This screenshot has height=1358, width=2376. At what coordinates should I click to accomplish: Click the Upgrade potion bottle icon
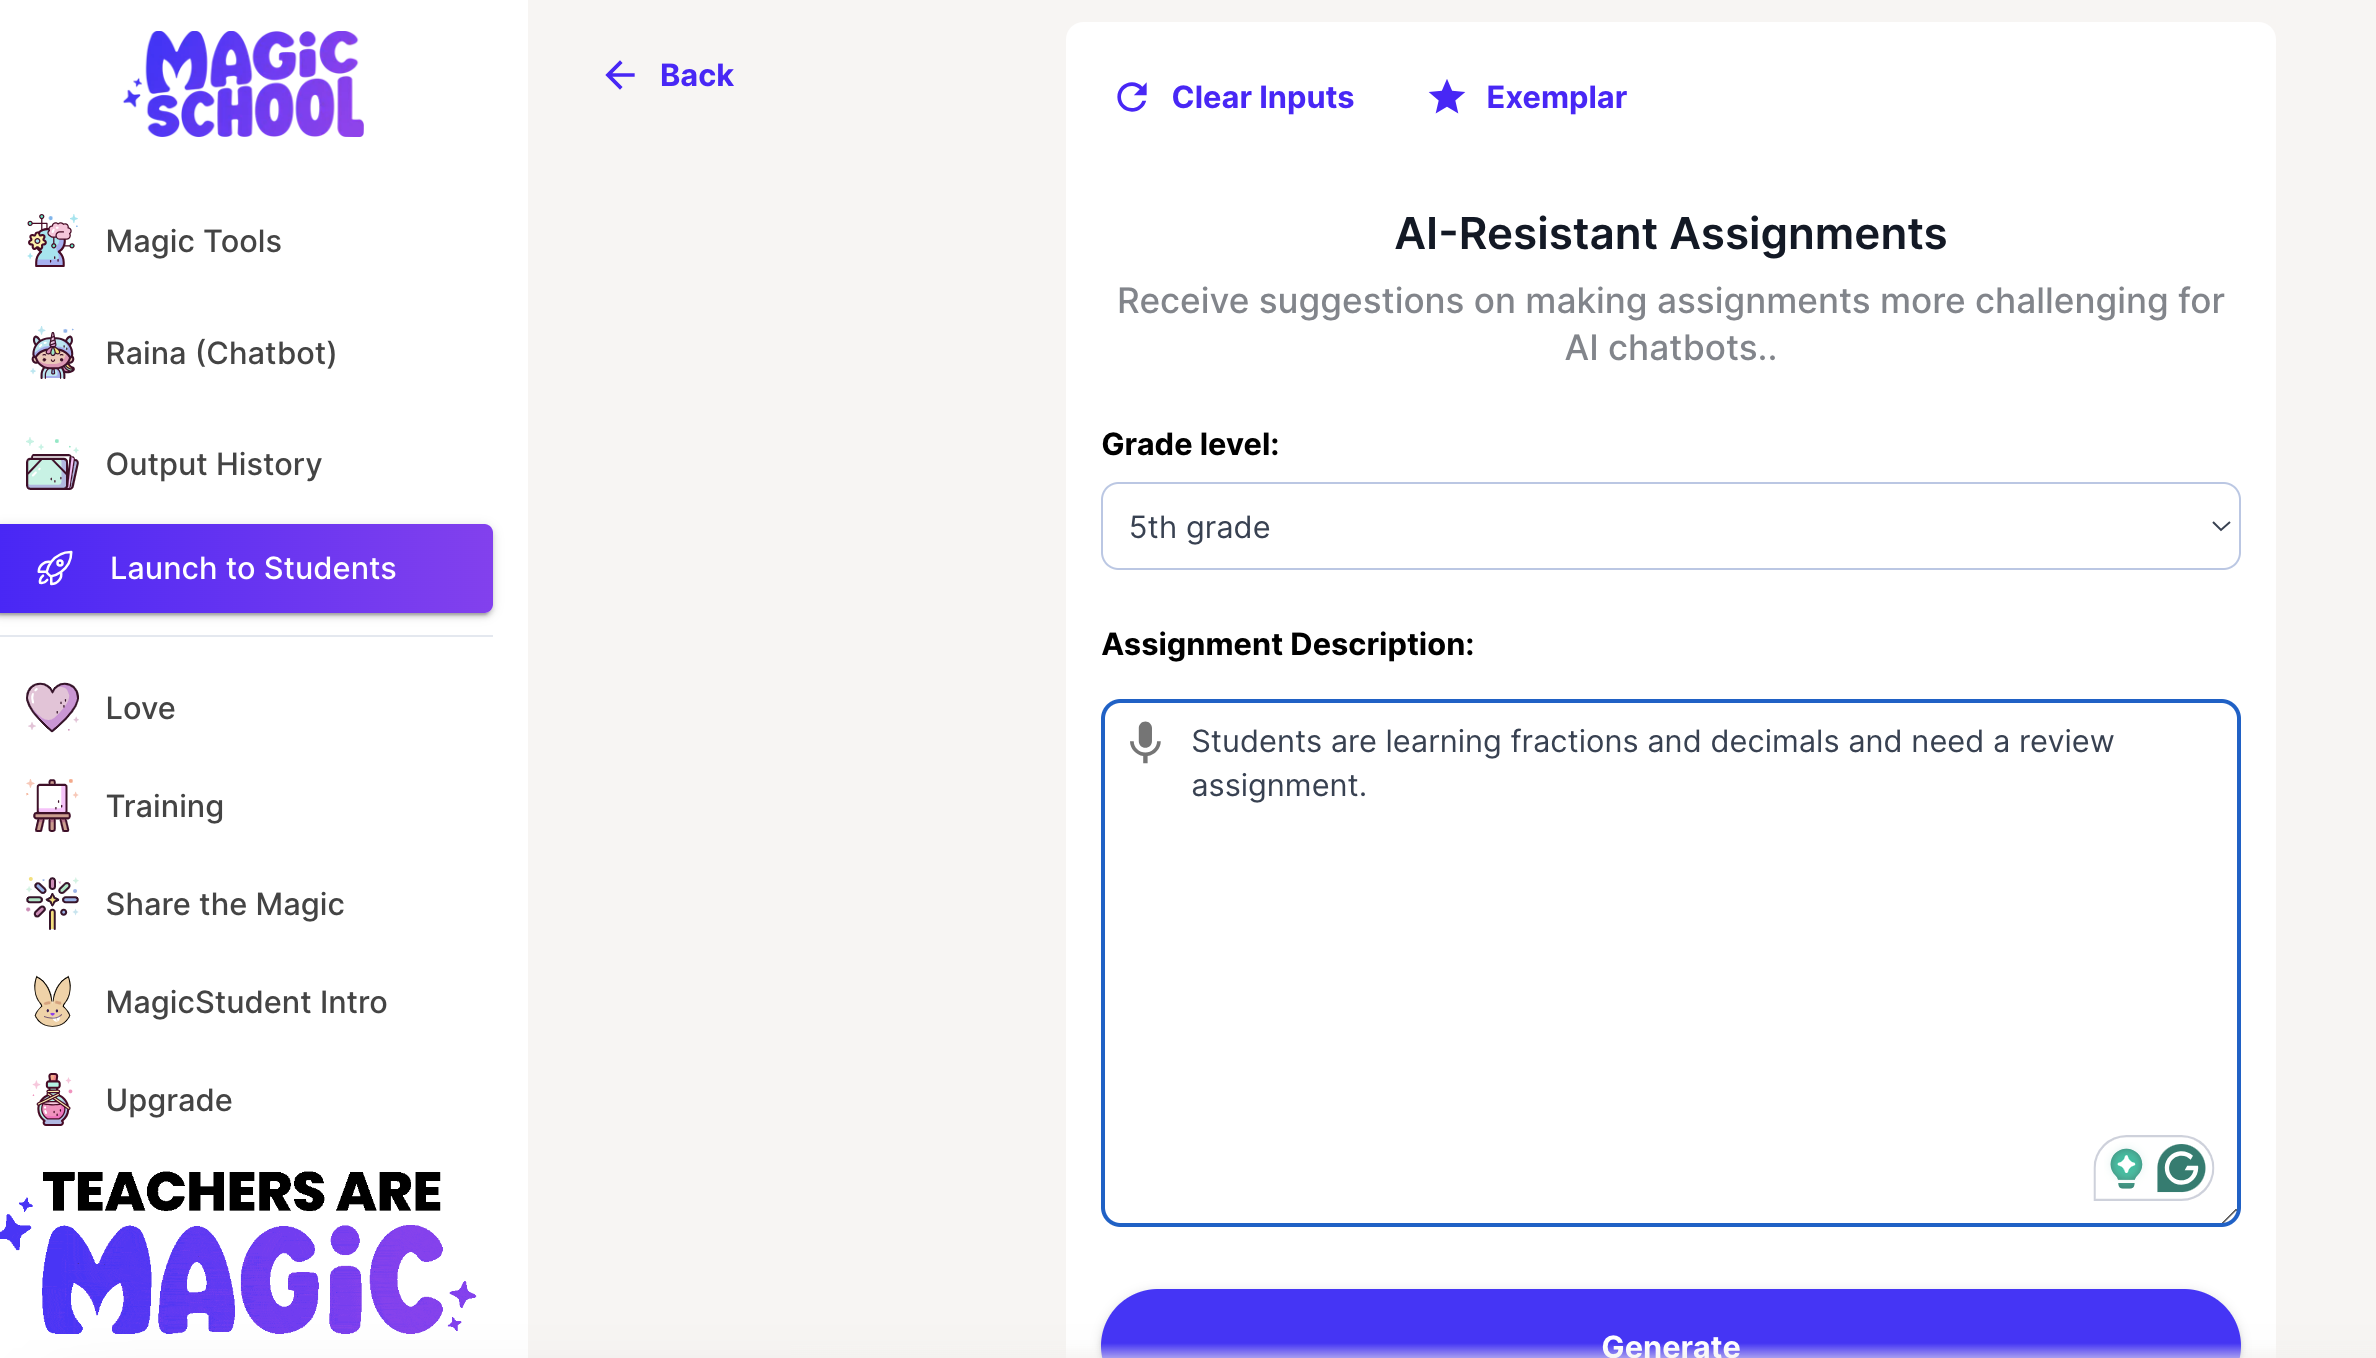coord(52,1100)
